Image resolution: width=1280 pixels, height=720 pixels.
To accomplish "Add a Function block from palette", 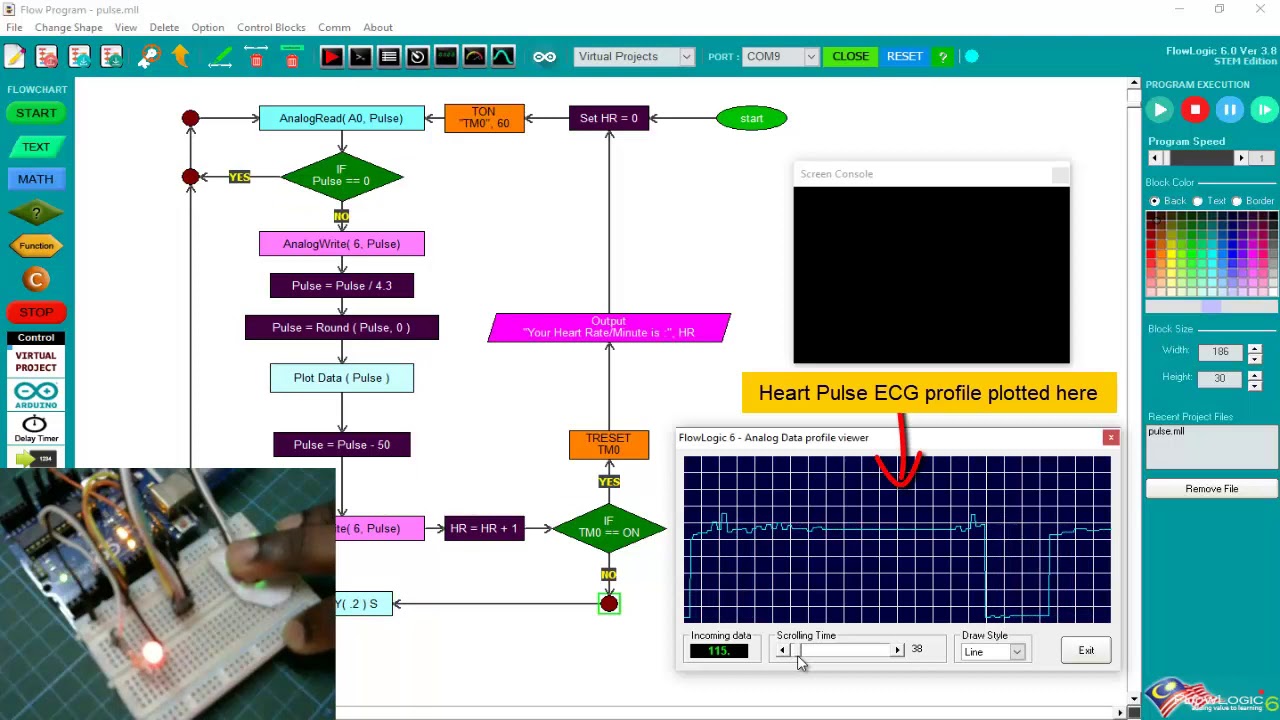I will (36, 246).
